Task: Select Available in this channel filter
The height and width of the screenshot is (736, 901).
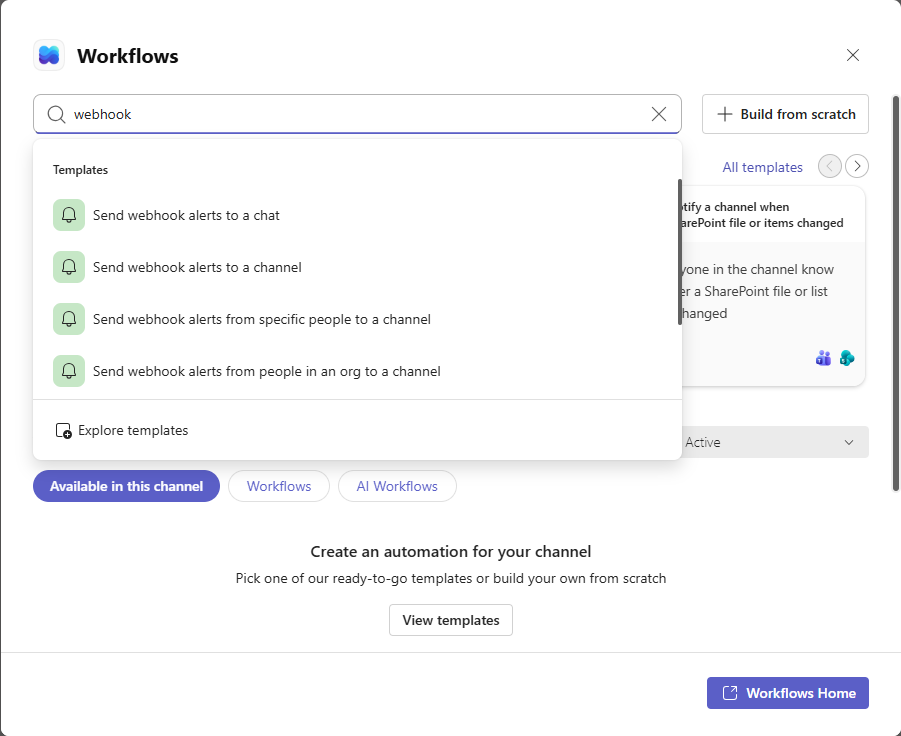Action: (x=126, y=486)
